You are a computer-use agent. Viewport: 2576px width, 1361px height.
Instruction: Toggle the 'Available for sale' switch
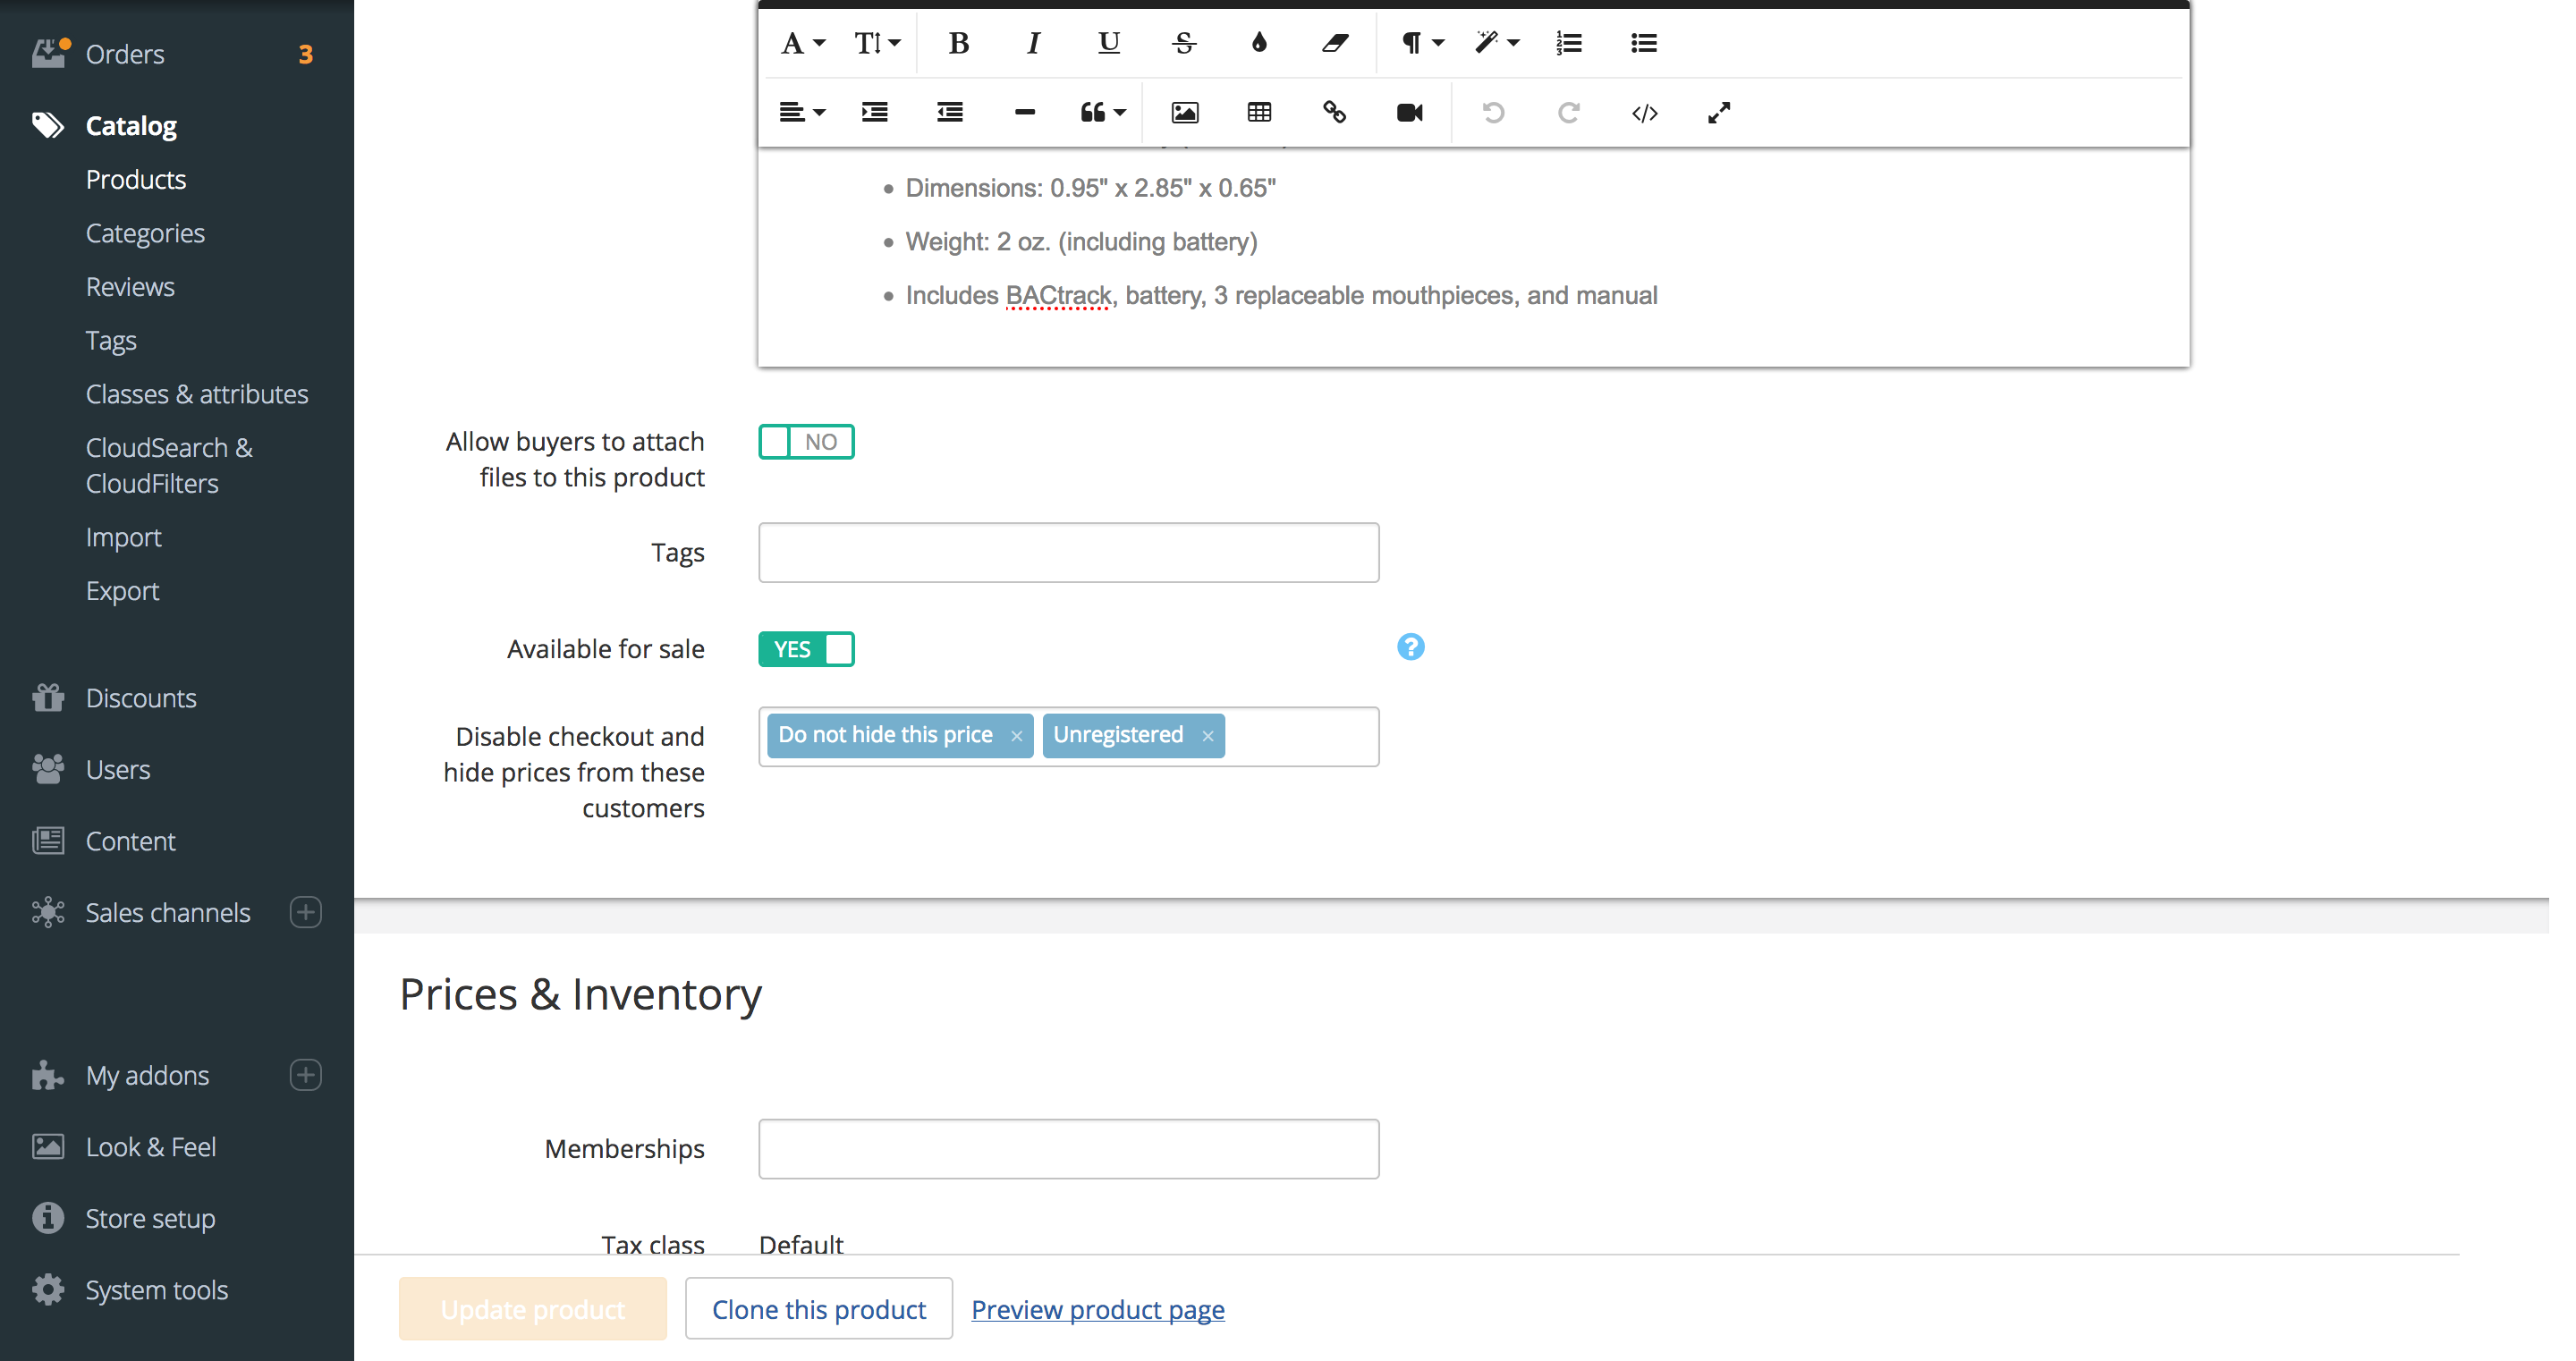coord(806,649)
